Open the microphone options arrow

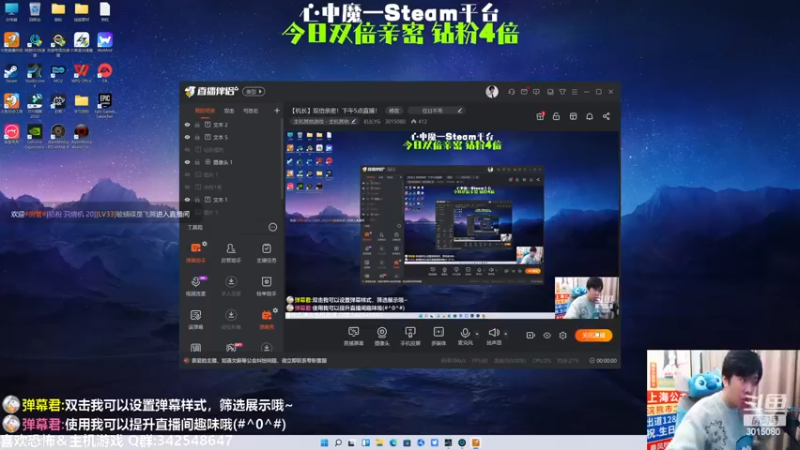click(x=477, y=334)
